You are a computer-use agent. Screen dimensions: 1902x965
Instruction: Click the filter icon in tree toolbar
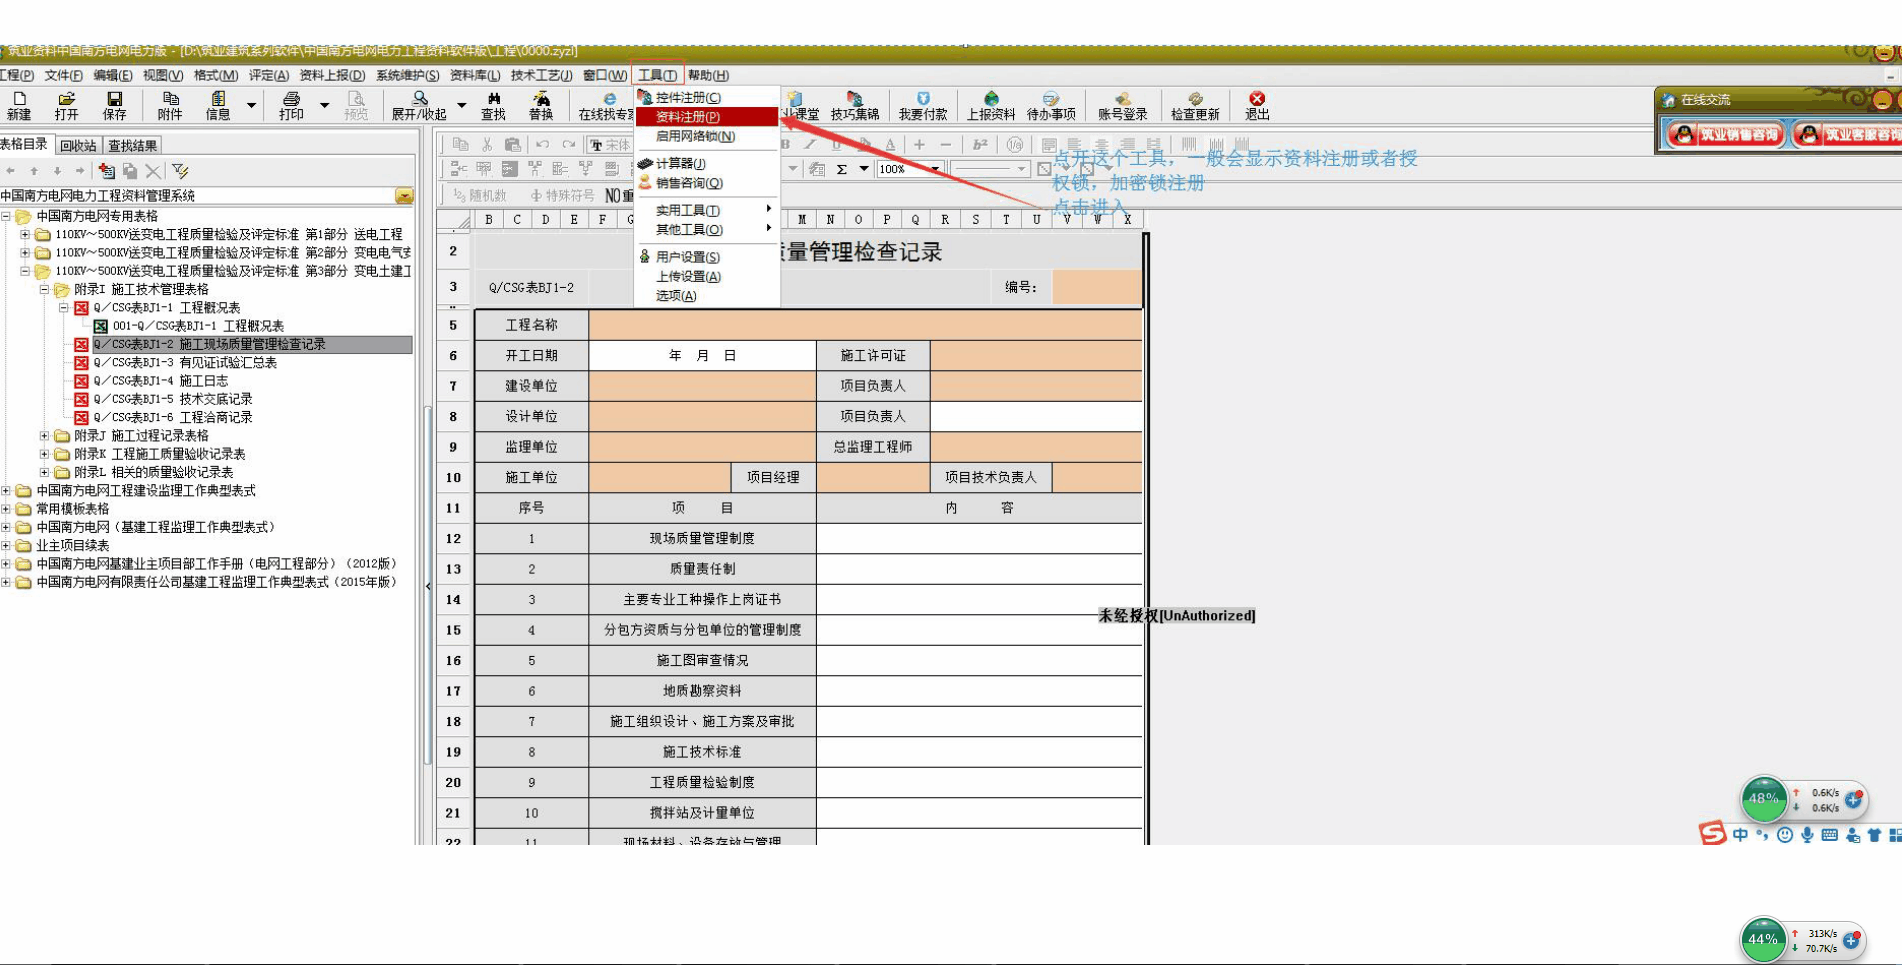pyautogui.click(x=181, y=171)
